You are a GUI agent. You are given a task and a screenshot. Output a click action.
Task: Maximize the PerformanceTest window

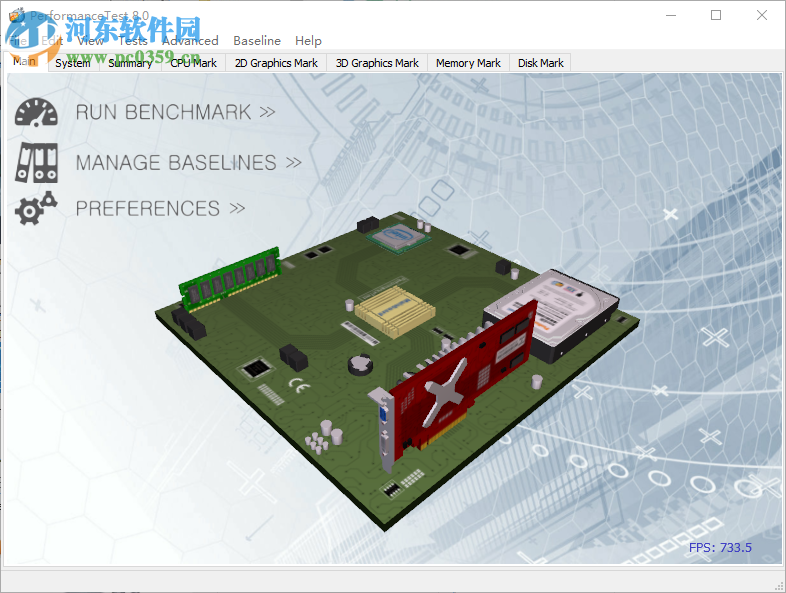[x=716, y=15]
